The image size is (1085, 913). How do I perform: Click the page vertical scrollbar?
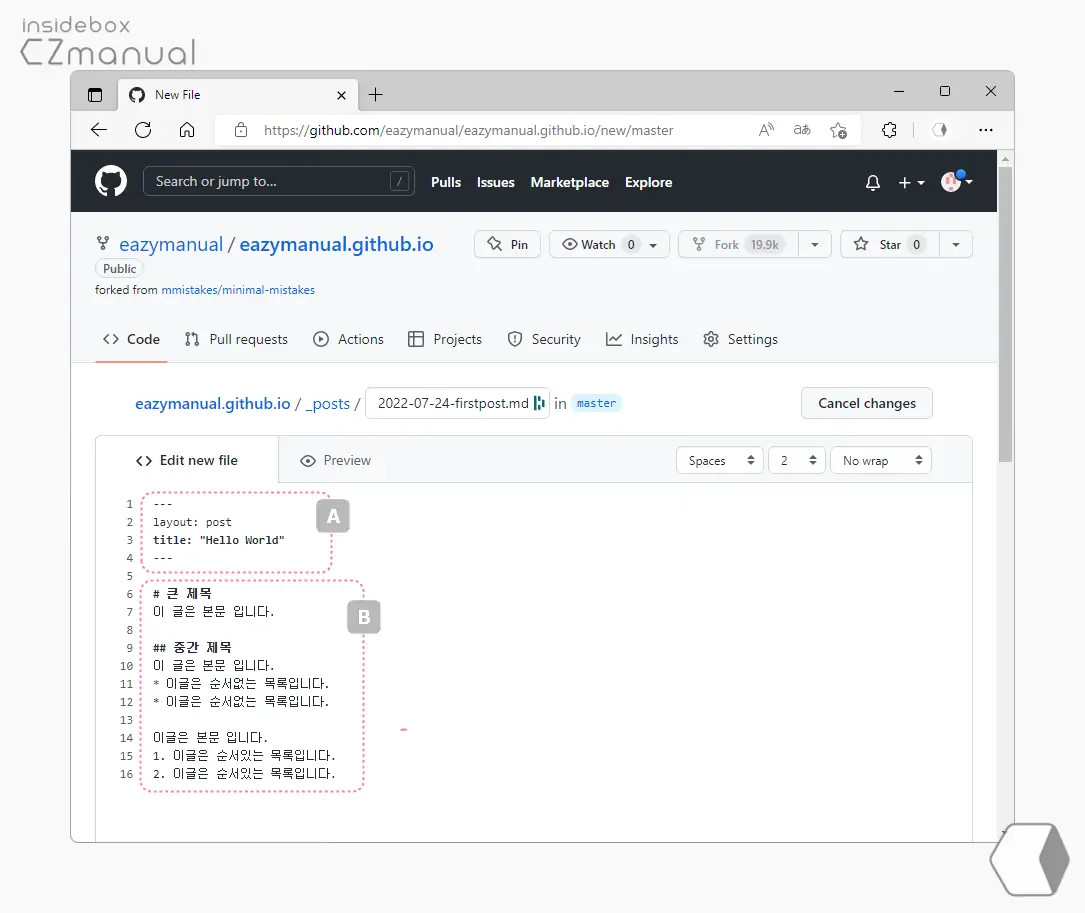[1005, 314]
